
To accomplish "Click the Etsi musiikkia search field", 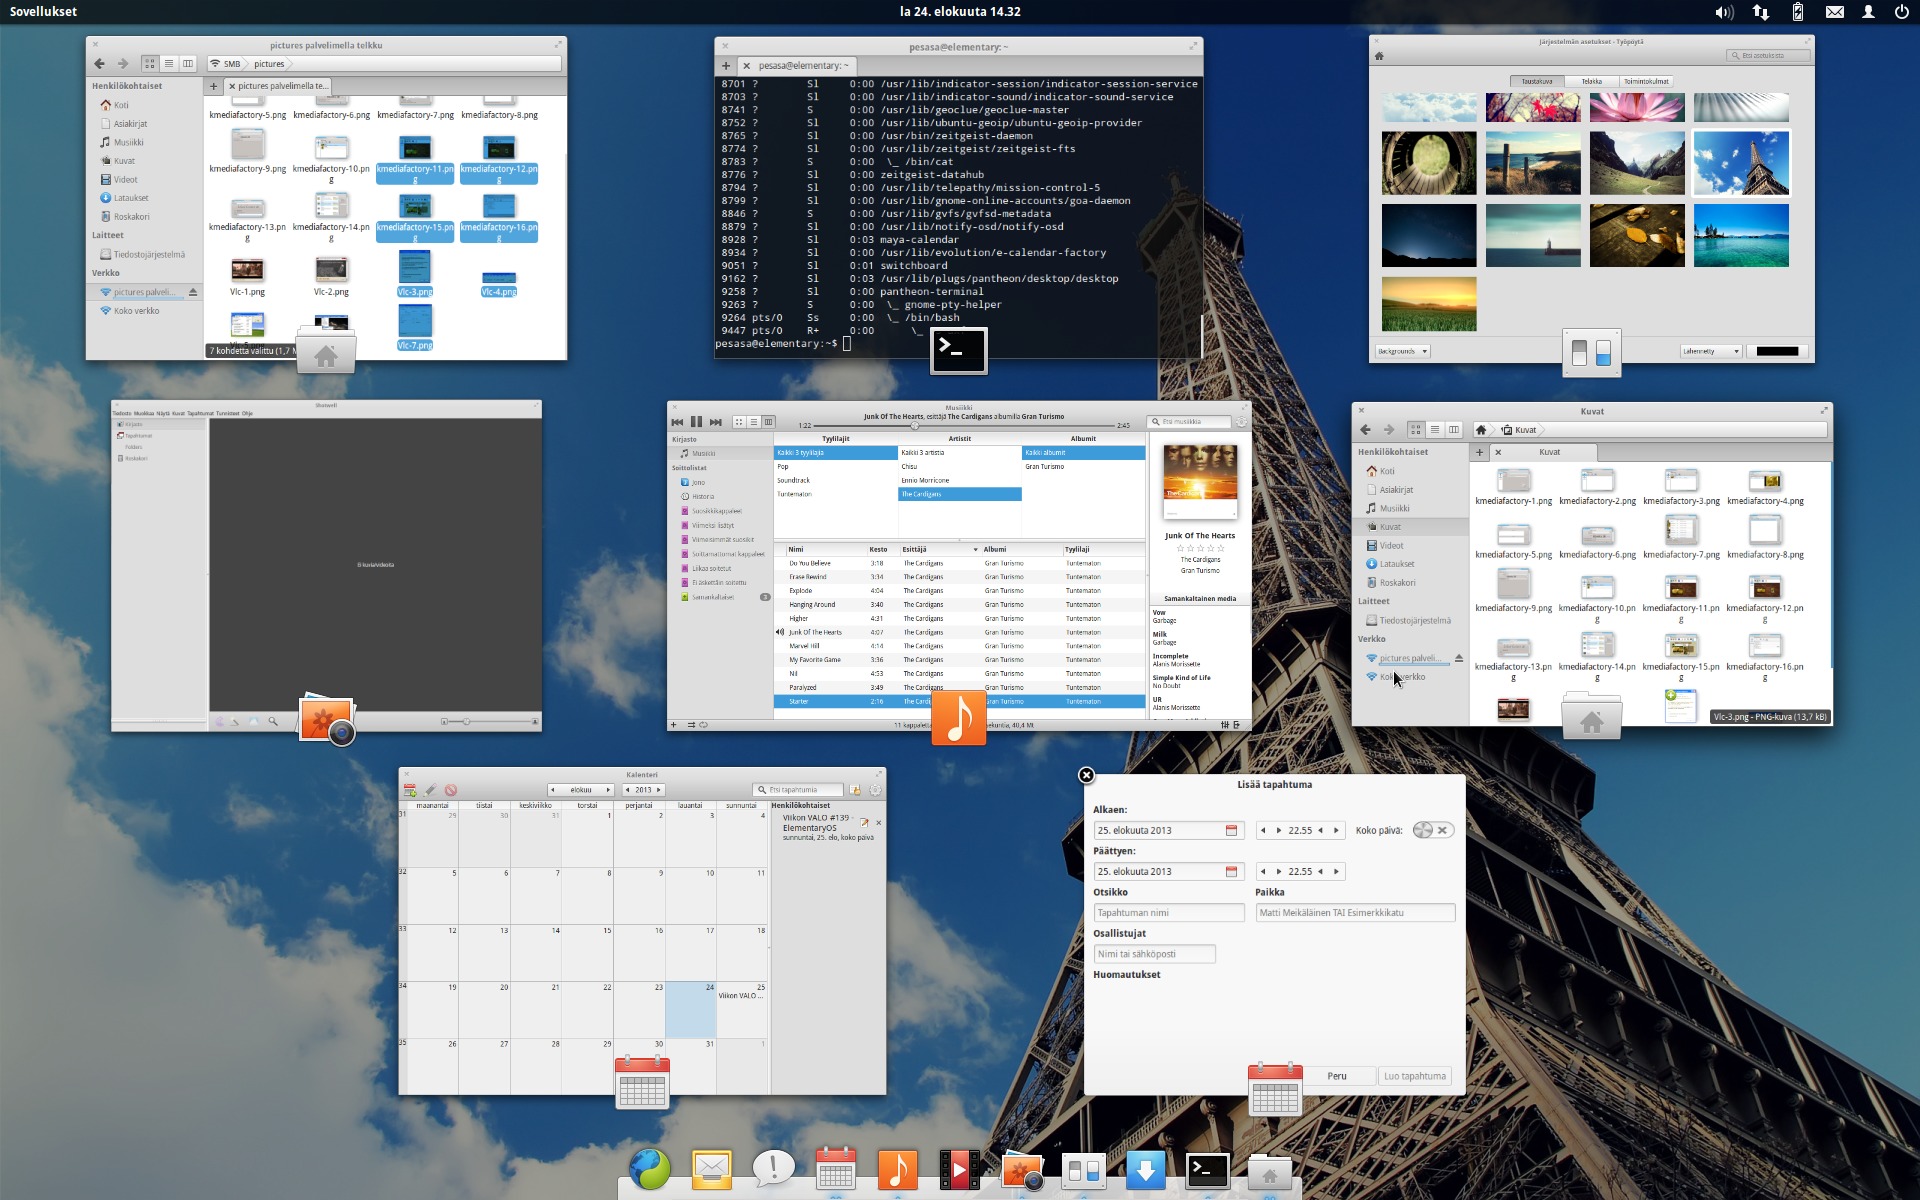I will coord(1190,422).
